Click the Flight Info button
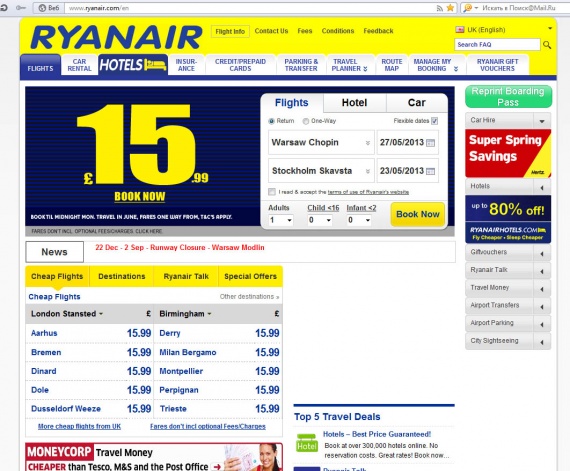 [230, 32]
